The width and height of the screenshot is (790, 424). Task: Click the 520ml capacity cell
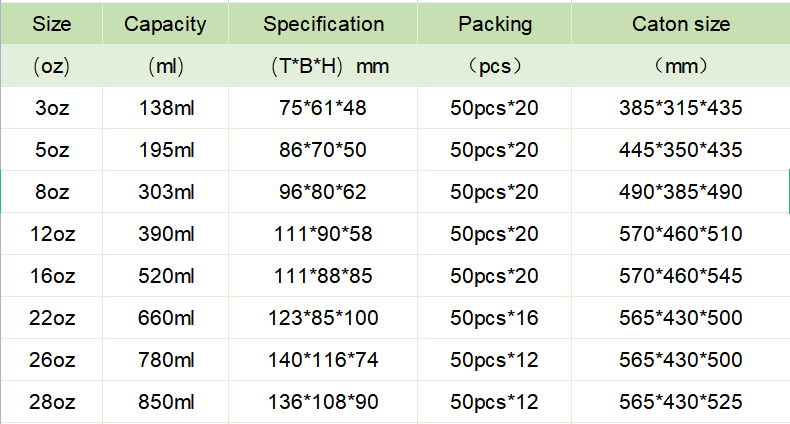pyautogui.click(x=165, y=275)
